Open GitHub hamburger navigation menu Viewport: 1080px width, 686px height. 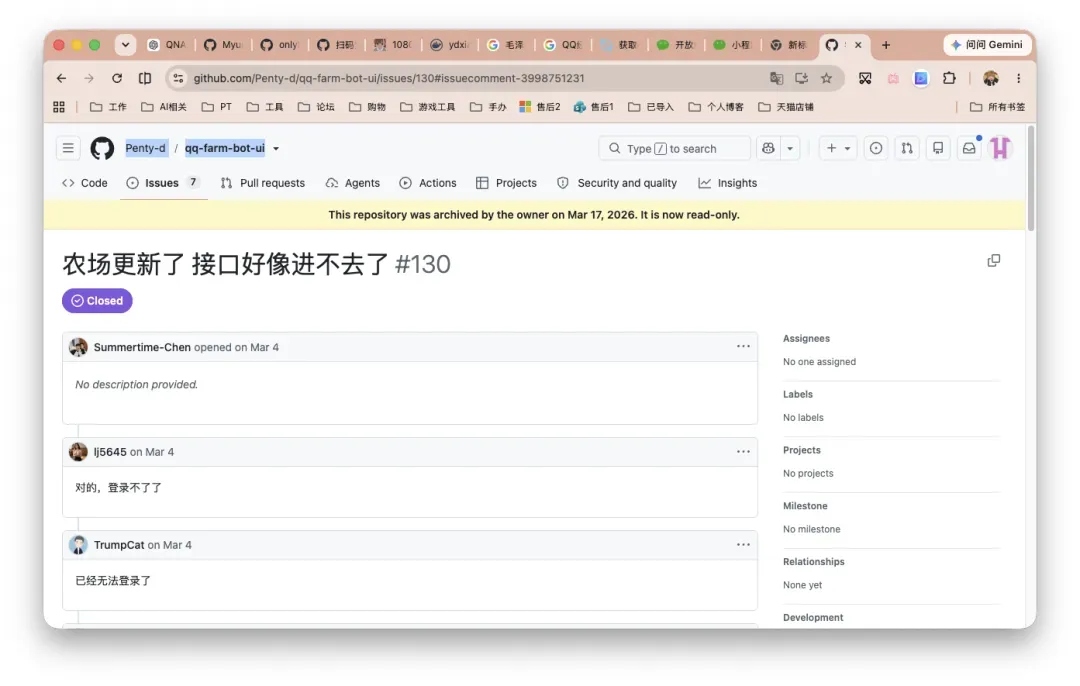[68, 148]
